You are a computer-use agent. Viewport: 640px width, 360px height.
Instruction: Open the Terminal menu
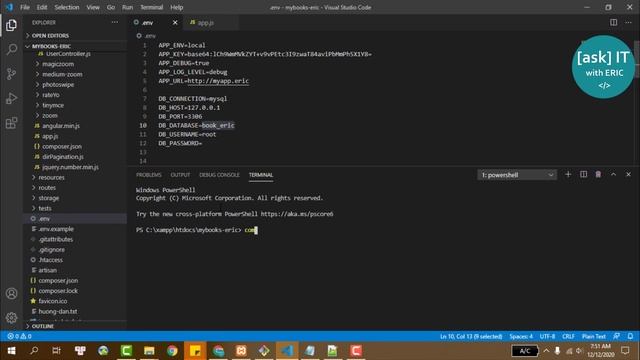(x=151, y=7)
